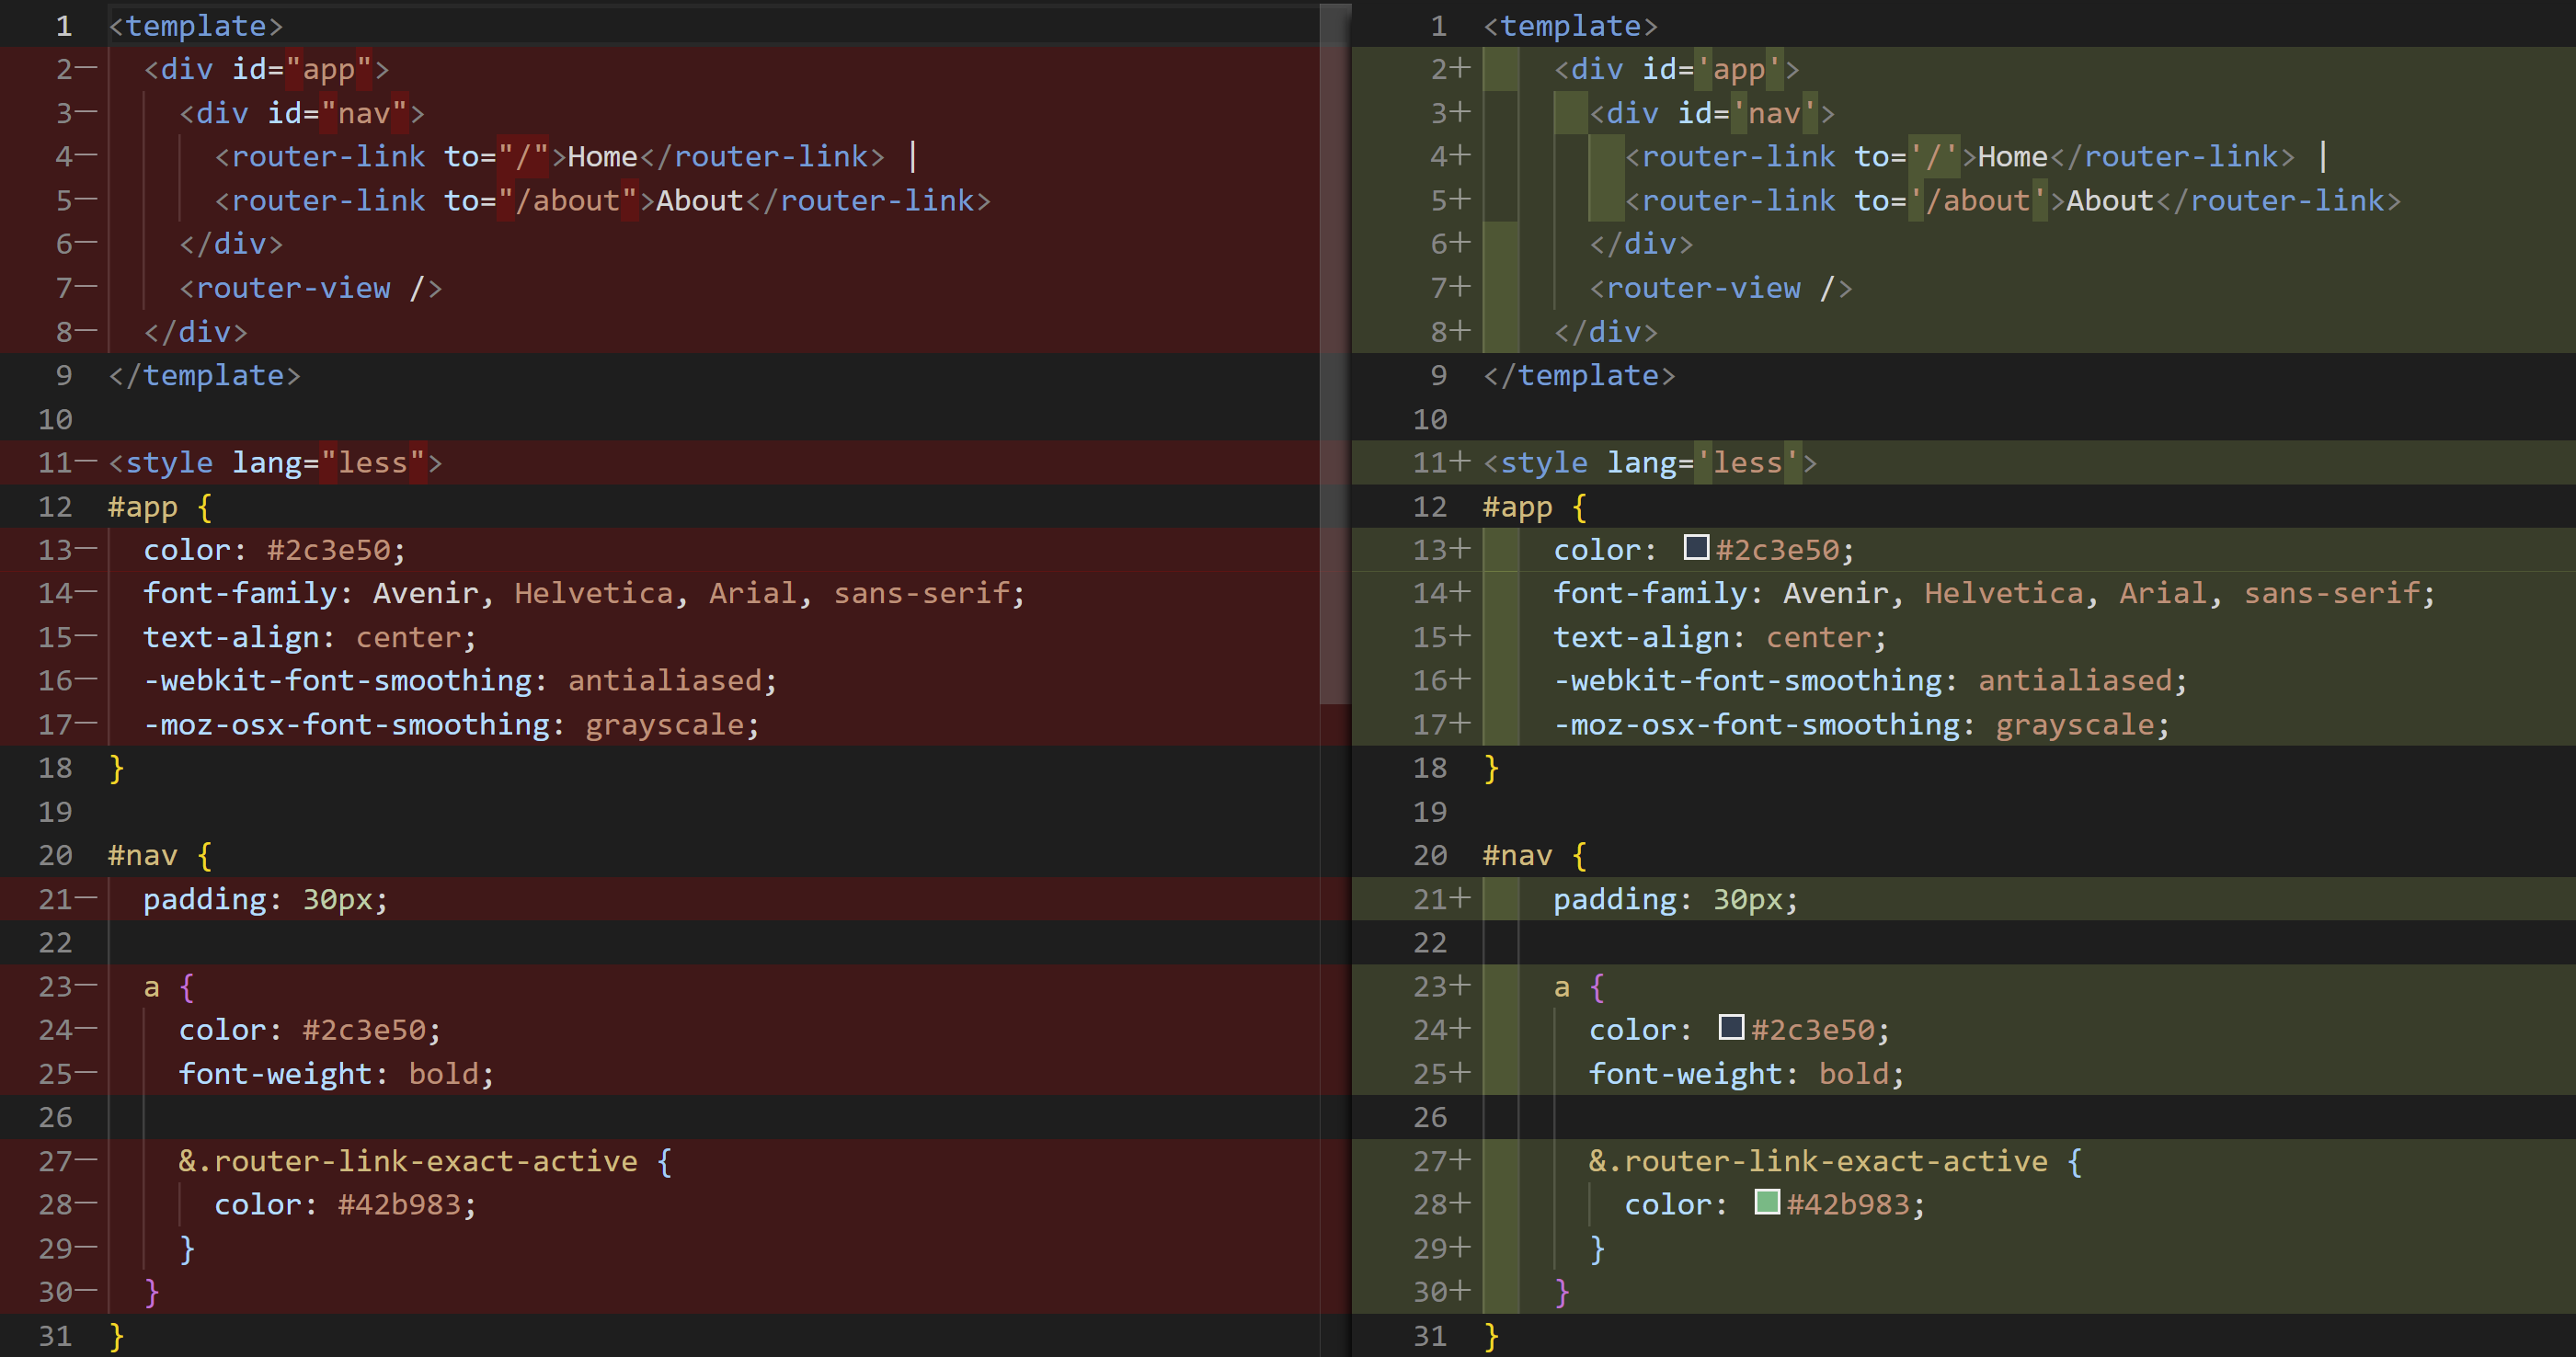Click line number 31 in right pane
This screenshot has width=2576, height=1357.
pos(1430,1336)
